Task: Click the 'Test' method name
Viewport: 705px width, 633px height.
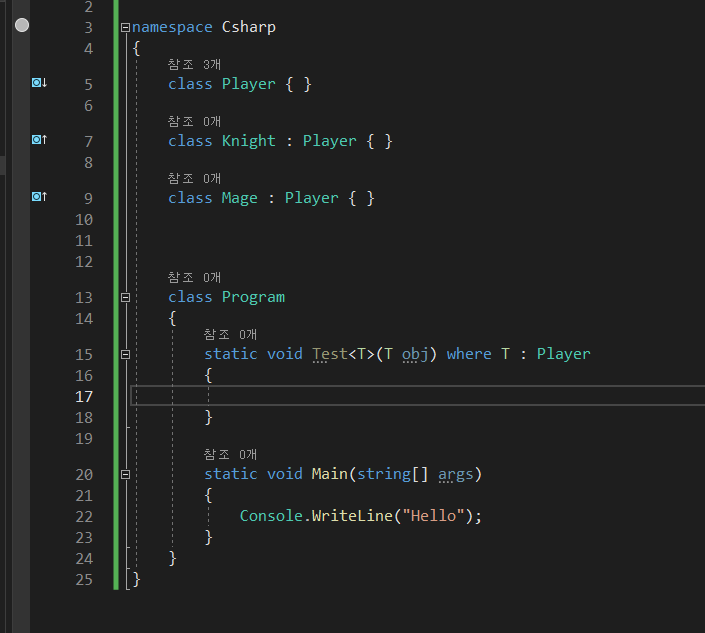Action: click(330, 354)
